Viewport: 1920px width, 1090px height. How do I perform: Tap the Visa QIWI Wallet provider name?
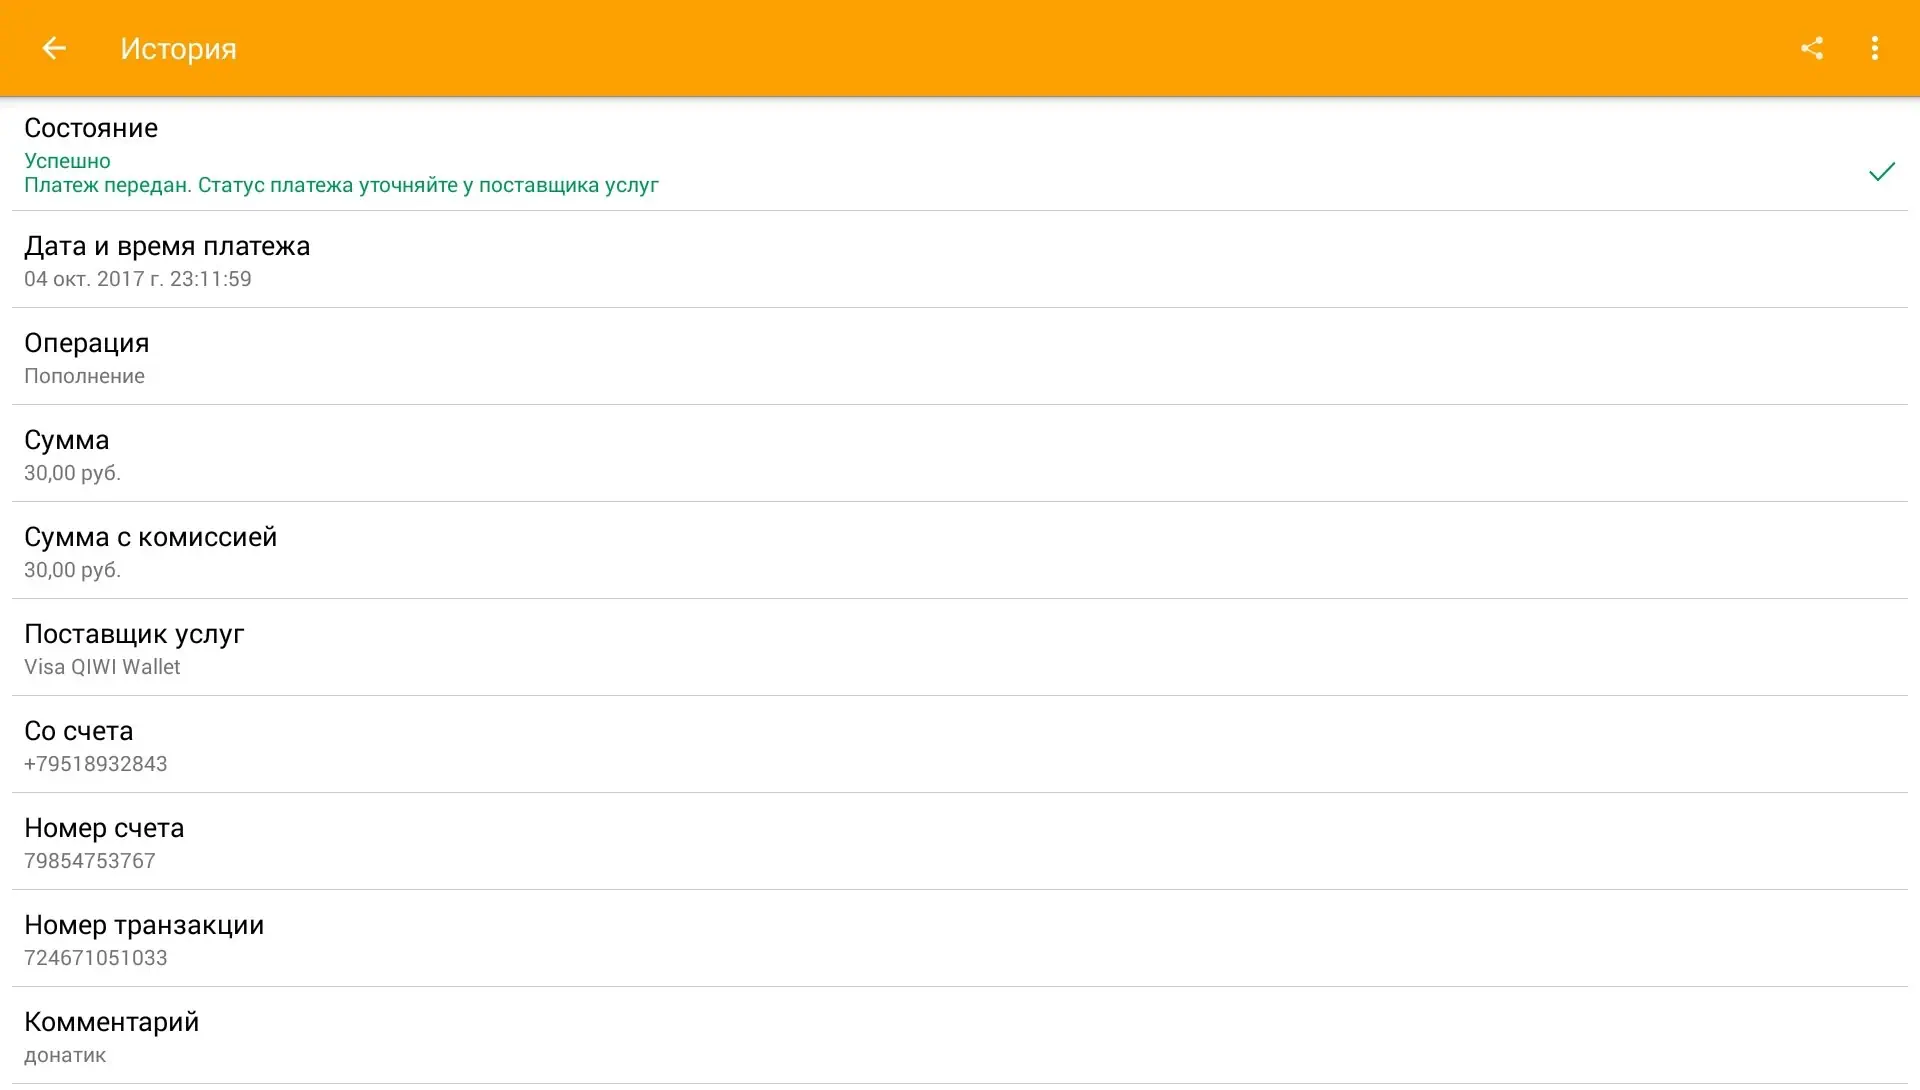pyautogui.click(x=102, y=667)
